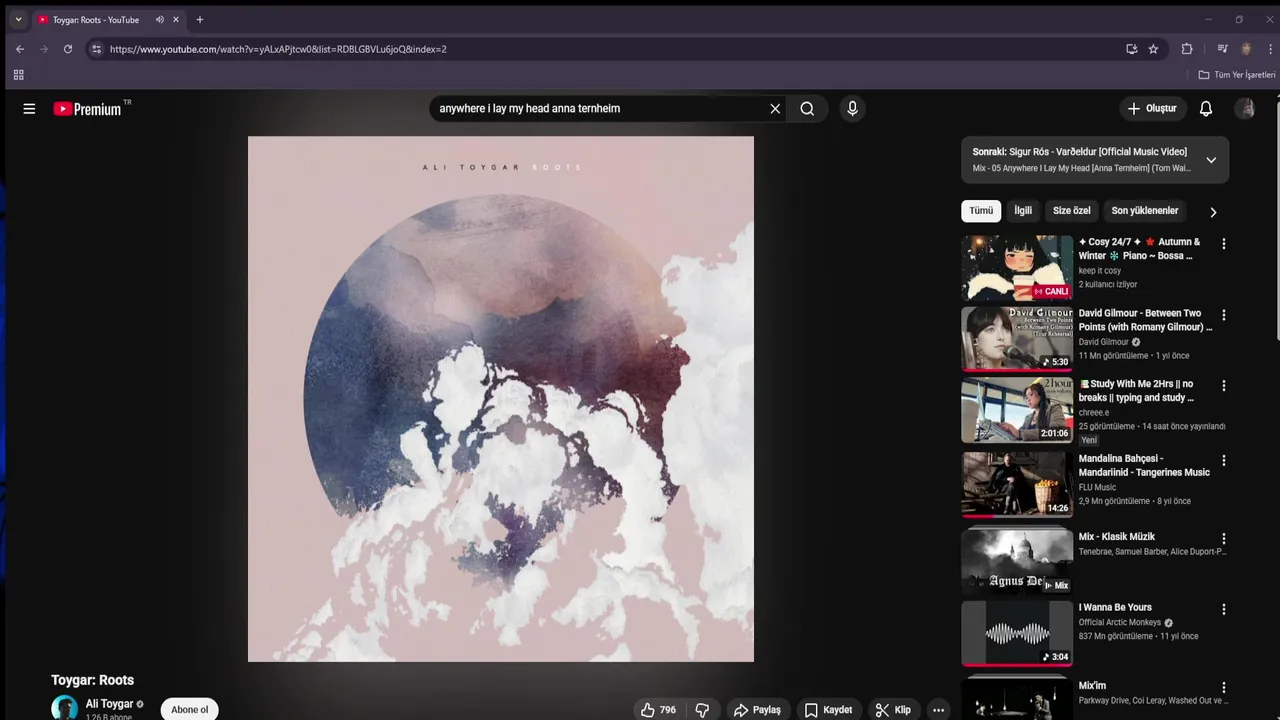Open the tab search dropdown arrow
This screenshot has width=1280, height=720.
pyautogui.click(x=18, y=20)
